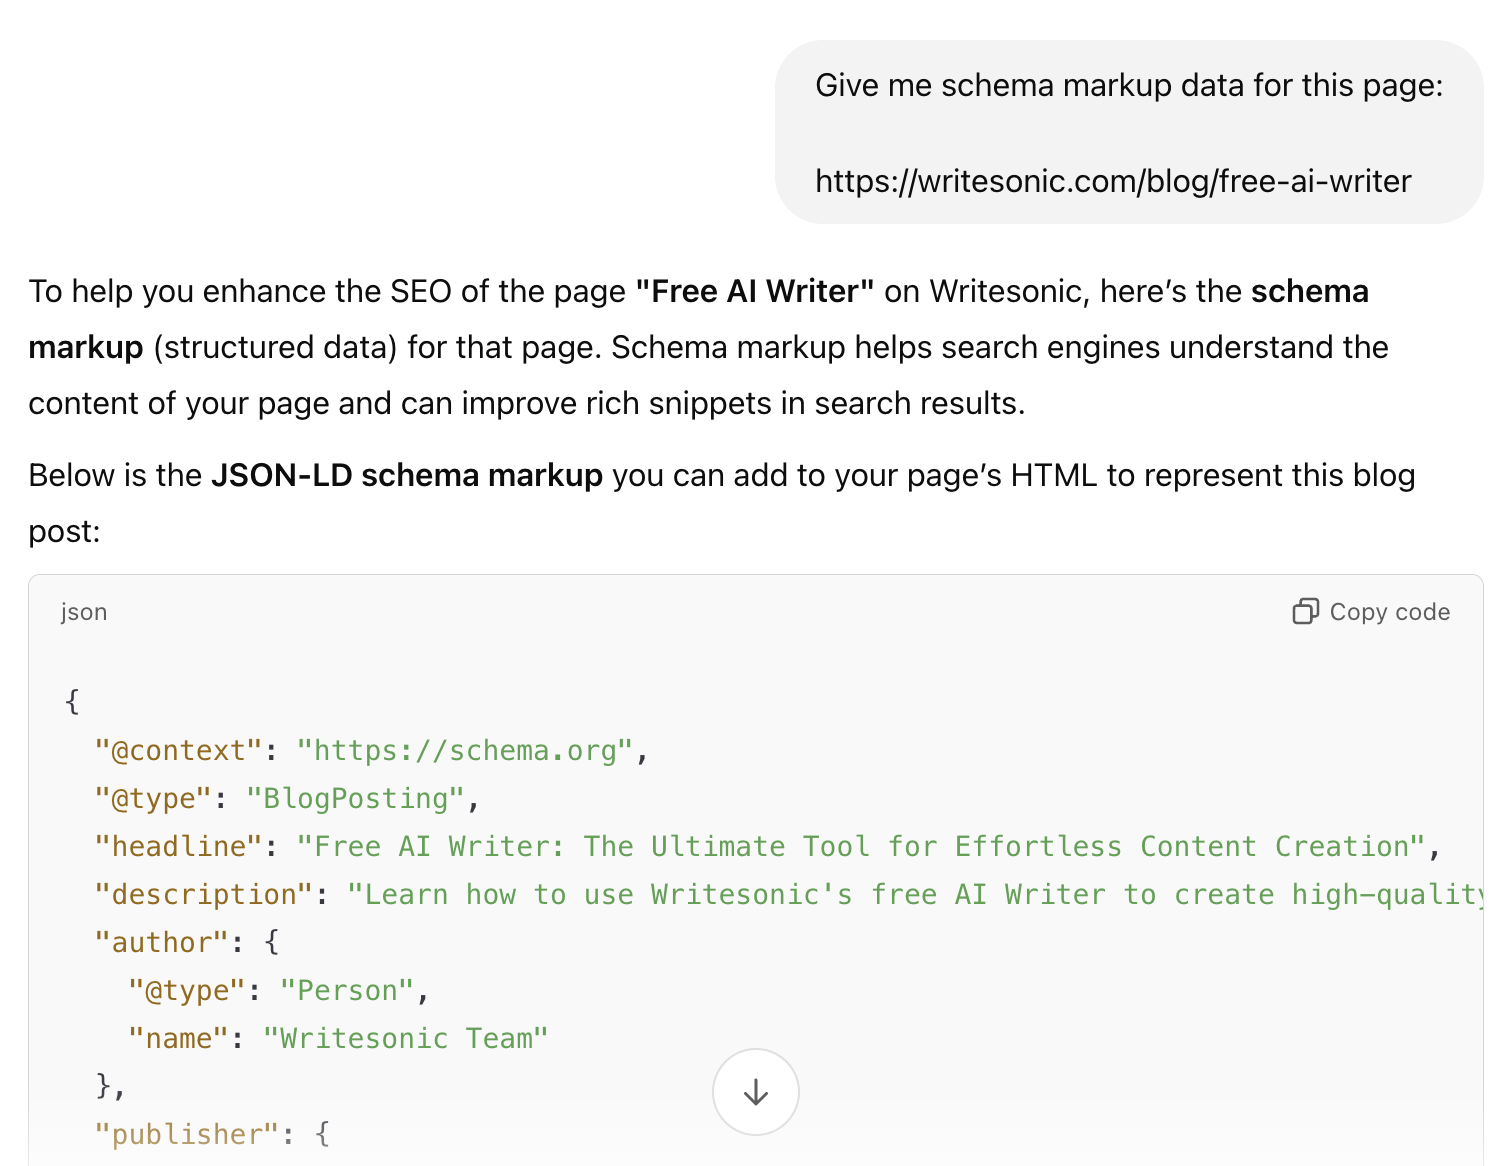Click the bold JSON-LD schema markup text
Image resolution: width=1494 pixels, height=1166 pixels.
click(407, 475)
